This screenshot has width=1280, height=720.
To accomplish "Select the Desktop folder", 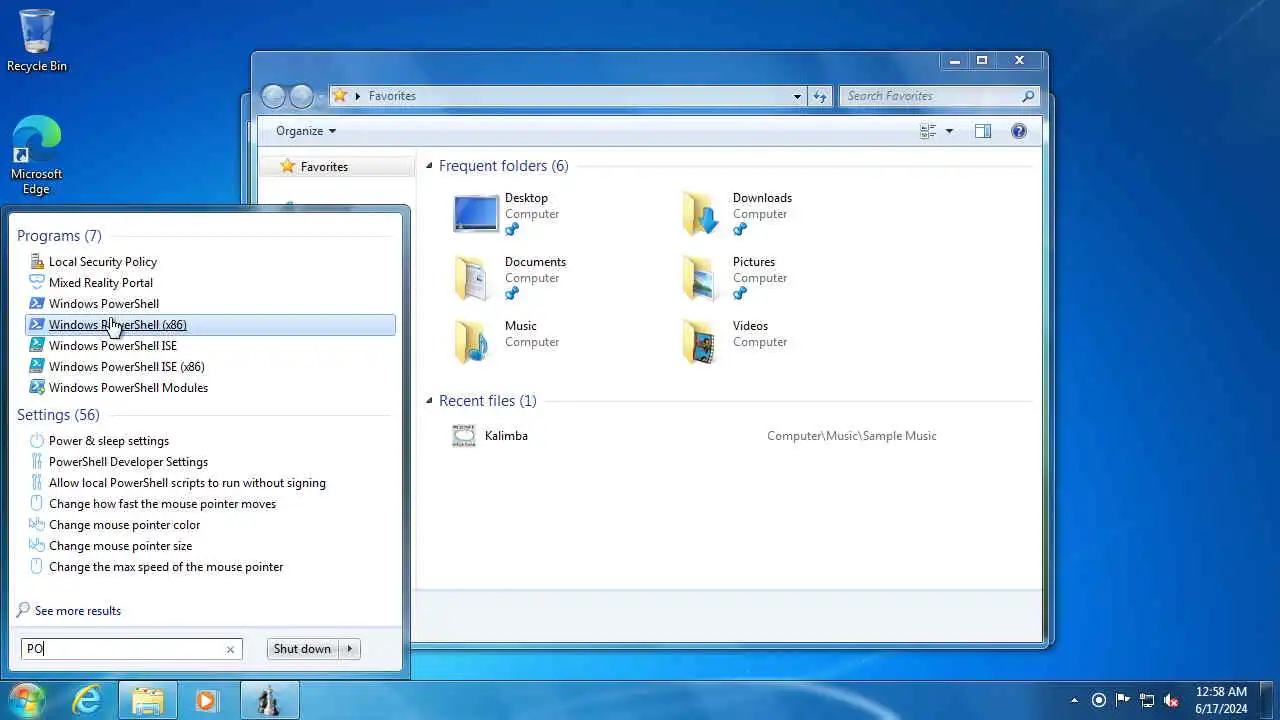I will (506, 214).
